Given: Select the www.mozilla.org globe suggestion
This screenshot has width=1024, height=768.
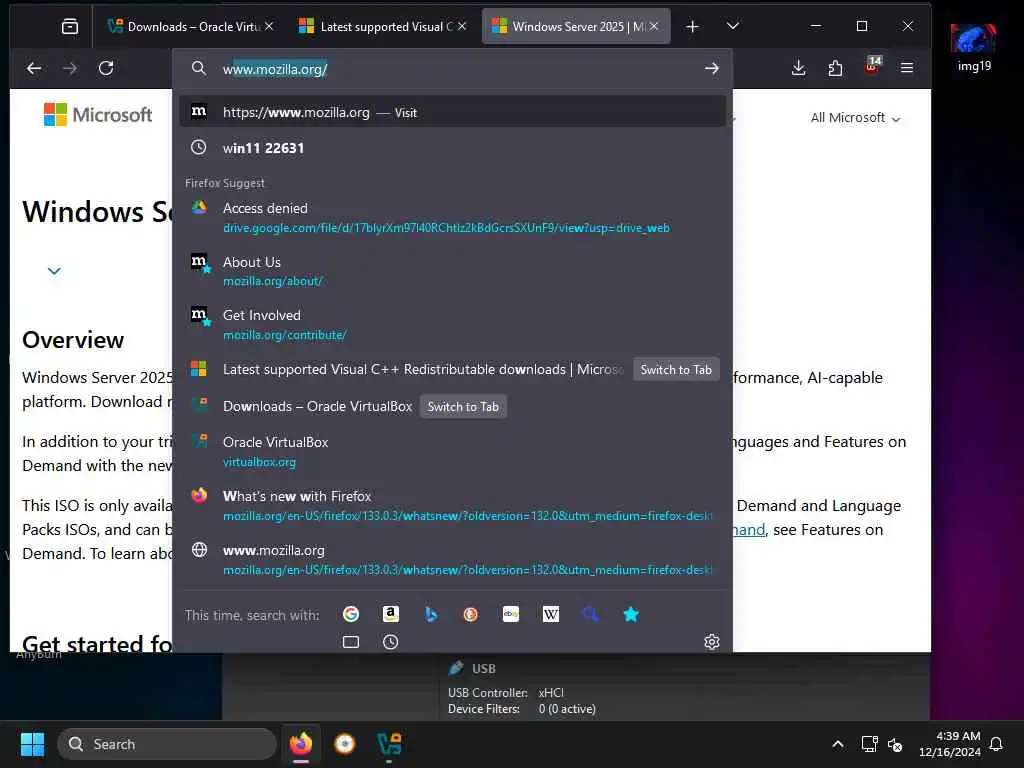Looking at the screenshot, I should 453,560.
